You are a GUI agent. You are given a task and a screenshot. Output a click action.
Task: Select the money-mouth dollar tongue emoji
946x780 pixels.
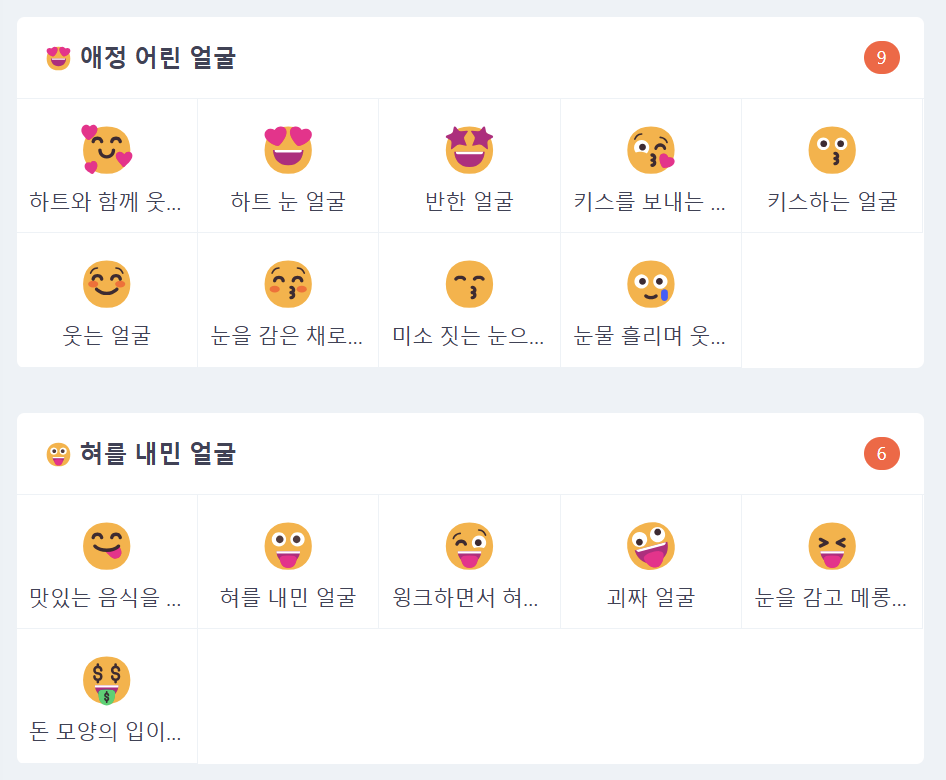tap(107, 679)
